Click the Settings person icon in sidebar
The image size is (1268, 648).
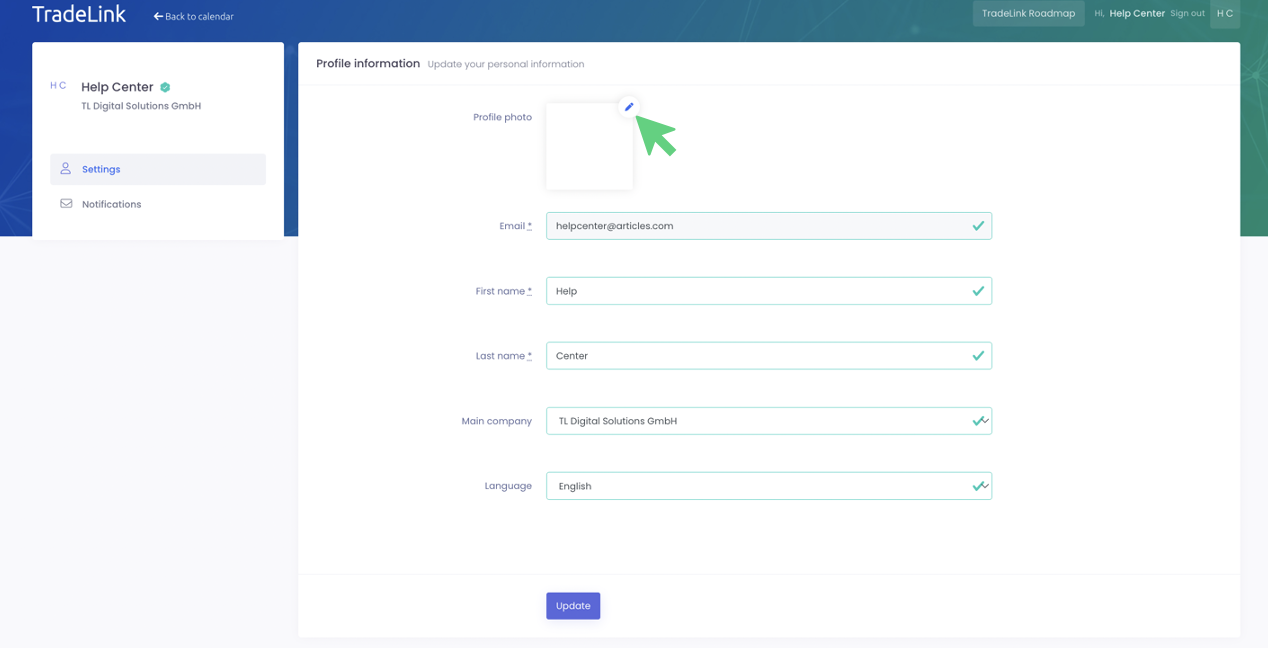point(66,169)
